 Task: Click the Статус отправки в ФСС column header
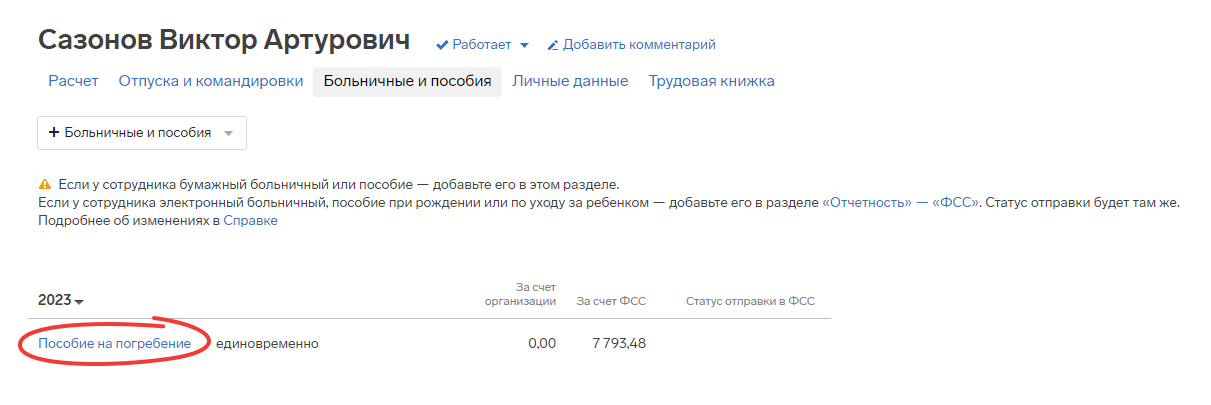coord(750,301)
